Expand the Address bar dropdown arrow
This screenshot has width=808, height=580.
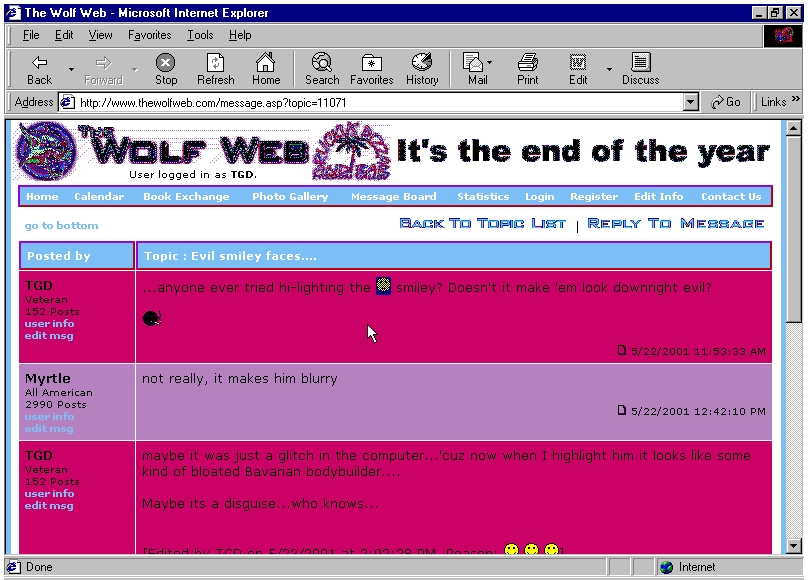tap(690, 102)
